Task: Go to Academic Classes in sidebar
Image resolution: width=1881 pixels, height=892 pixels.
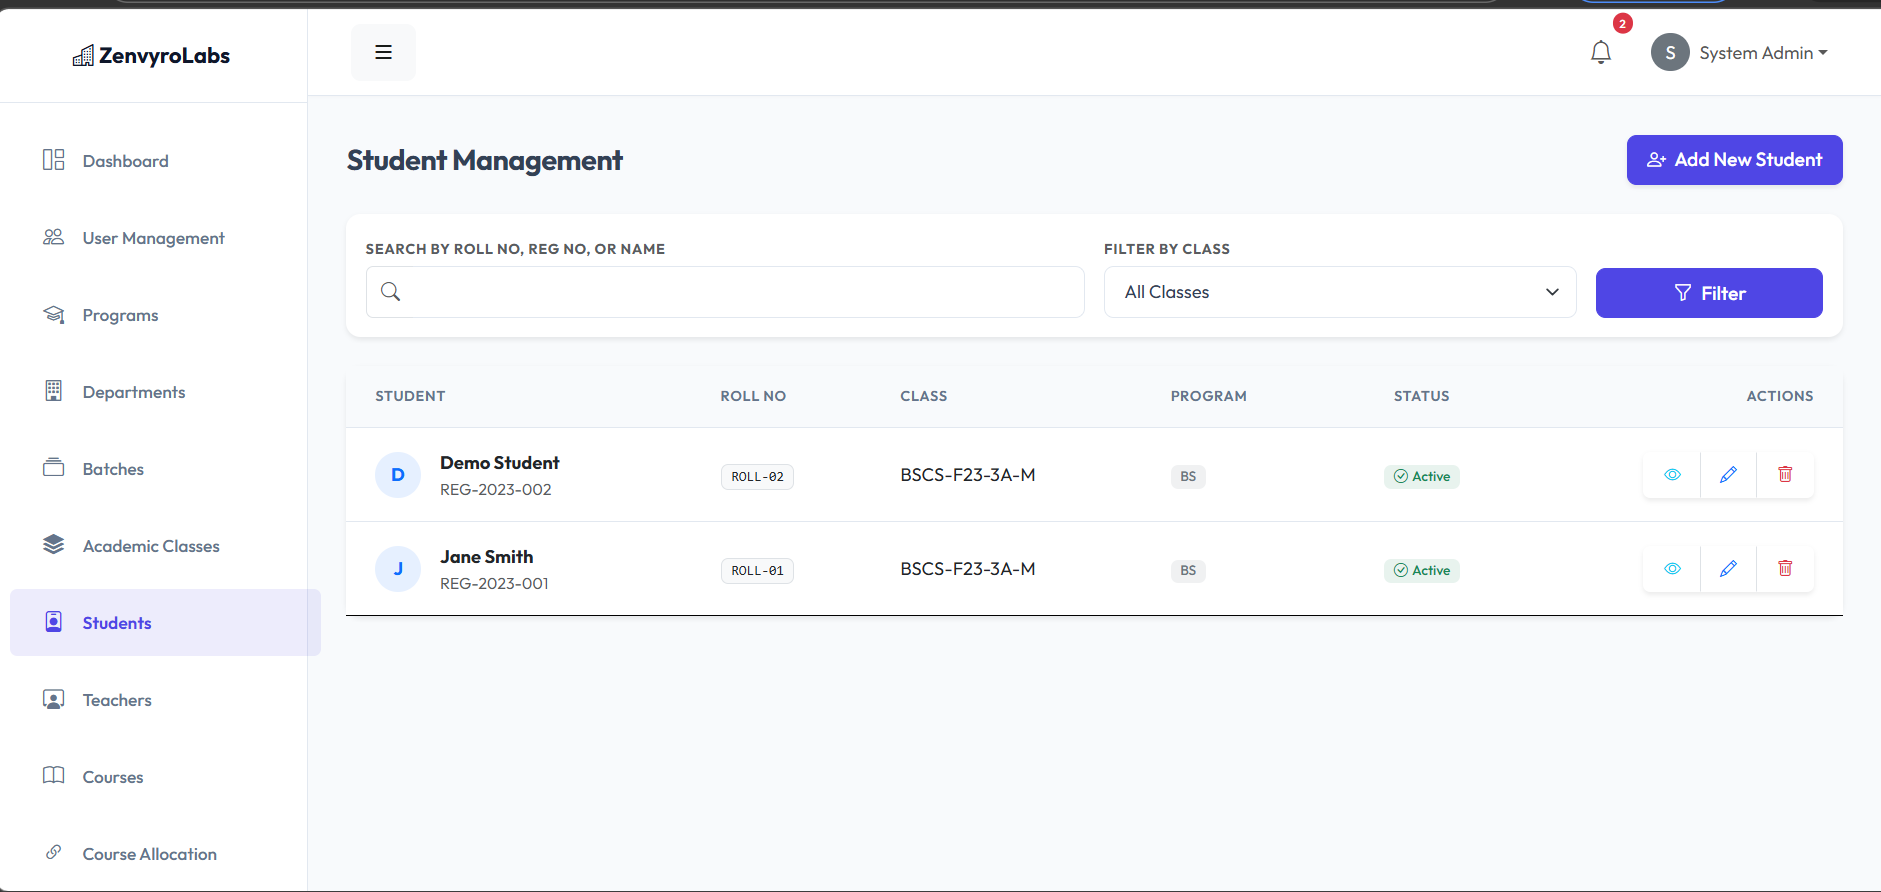Action: pos(150,546)
